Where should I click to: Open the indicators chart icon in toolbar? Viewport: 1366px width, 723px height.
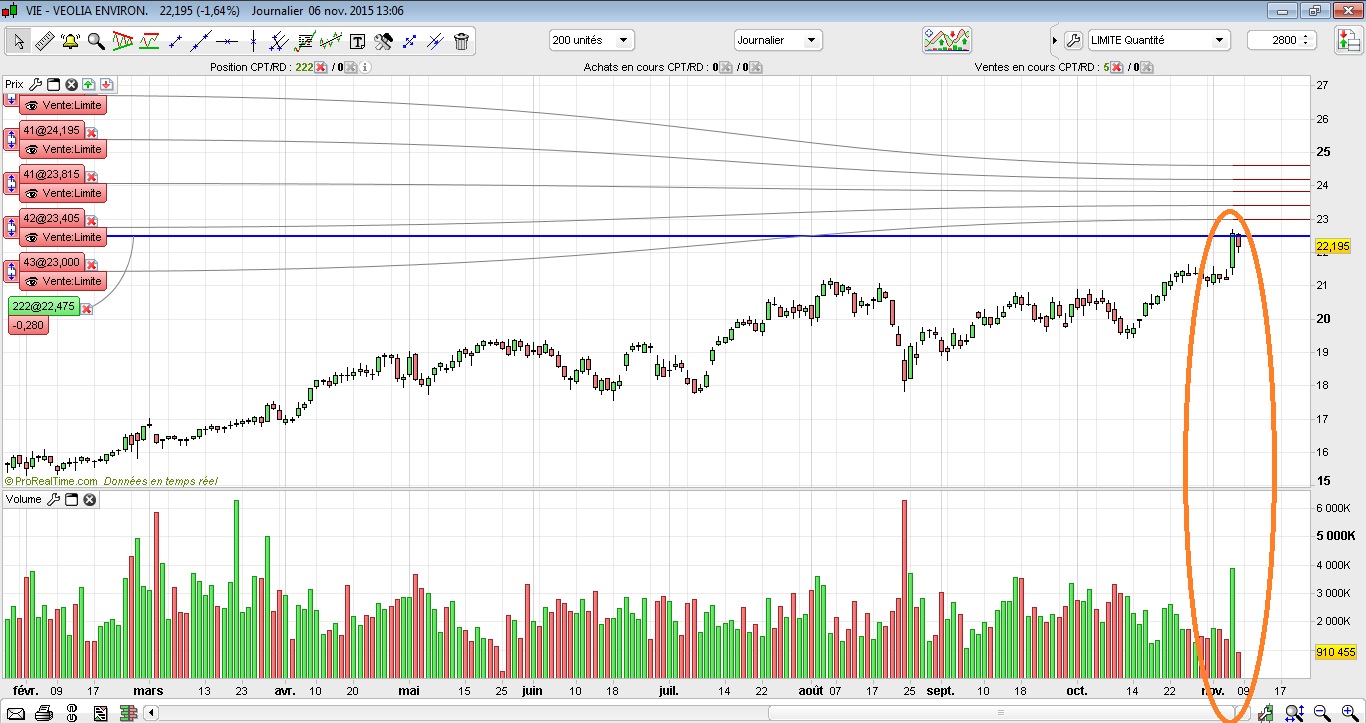pos(946,40)
